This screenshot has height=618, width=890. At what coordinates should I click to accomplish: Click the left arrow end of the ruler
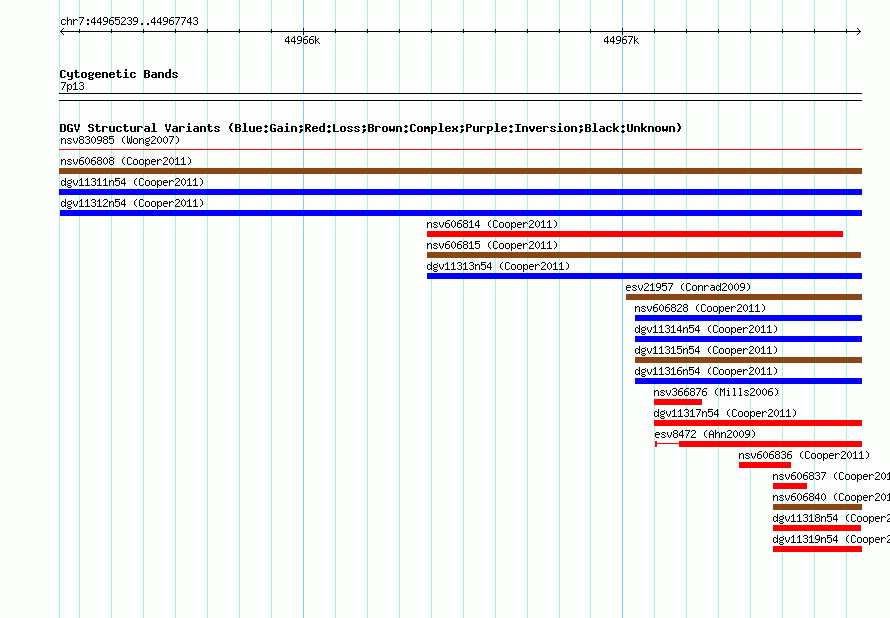[62, 32]
